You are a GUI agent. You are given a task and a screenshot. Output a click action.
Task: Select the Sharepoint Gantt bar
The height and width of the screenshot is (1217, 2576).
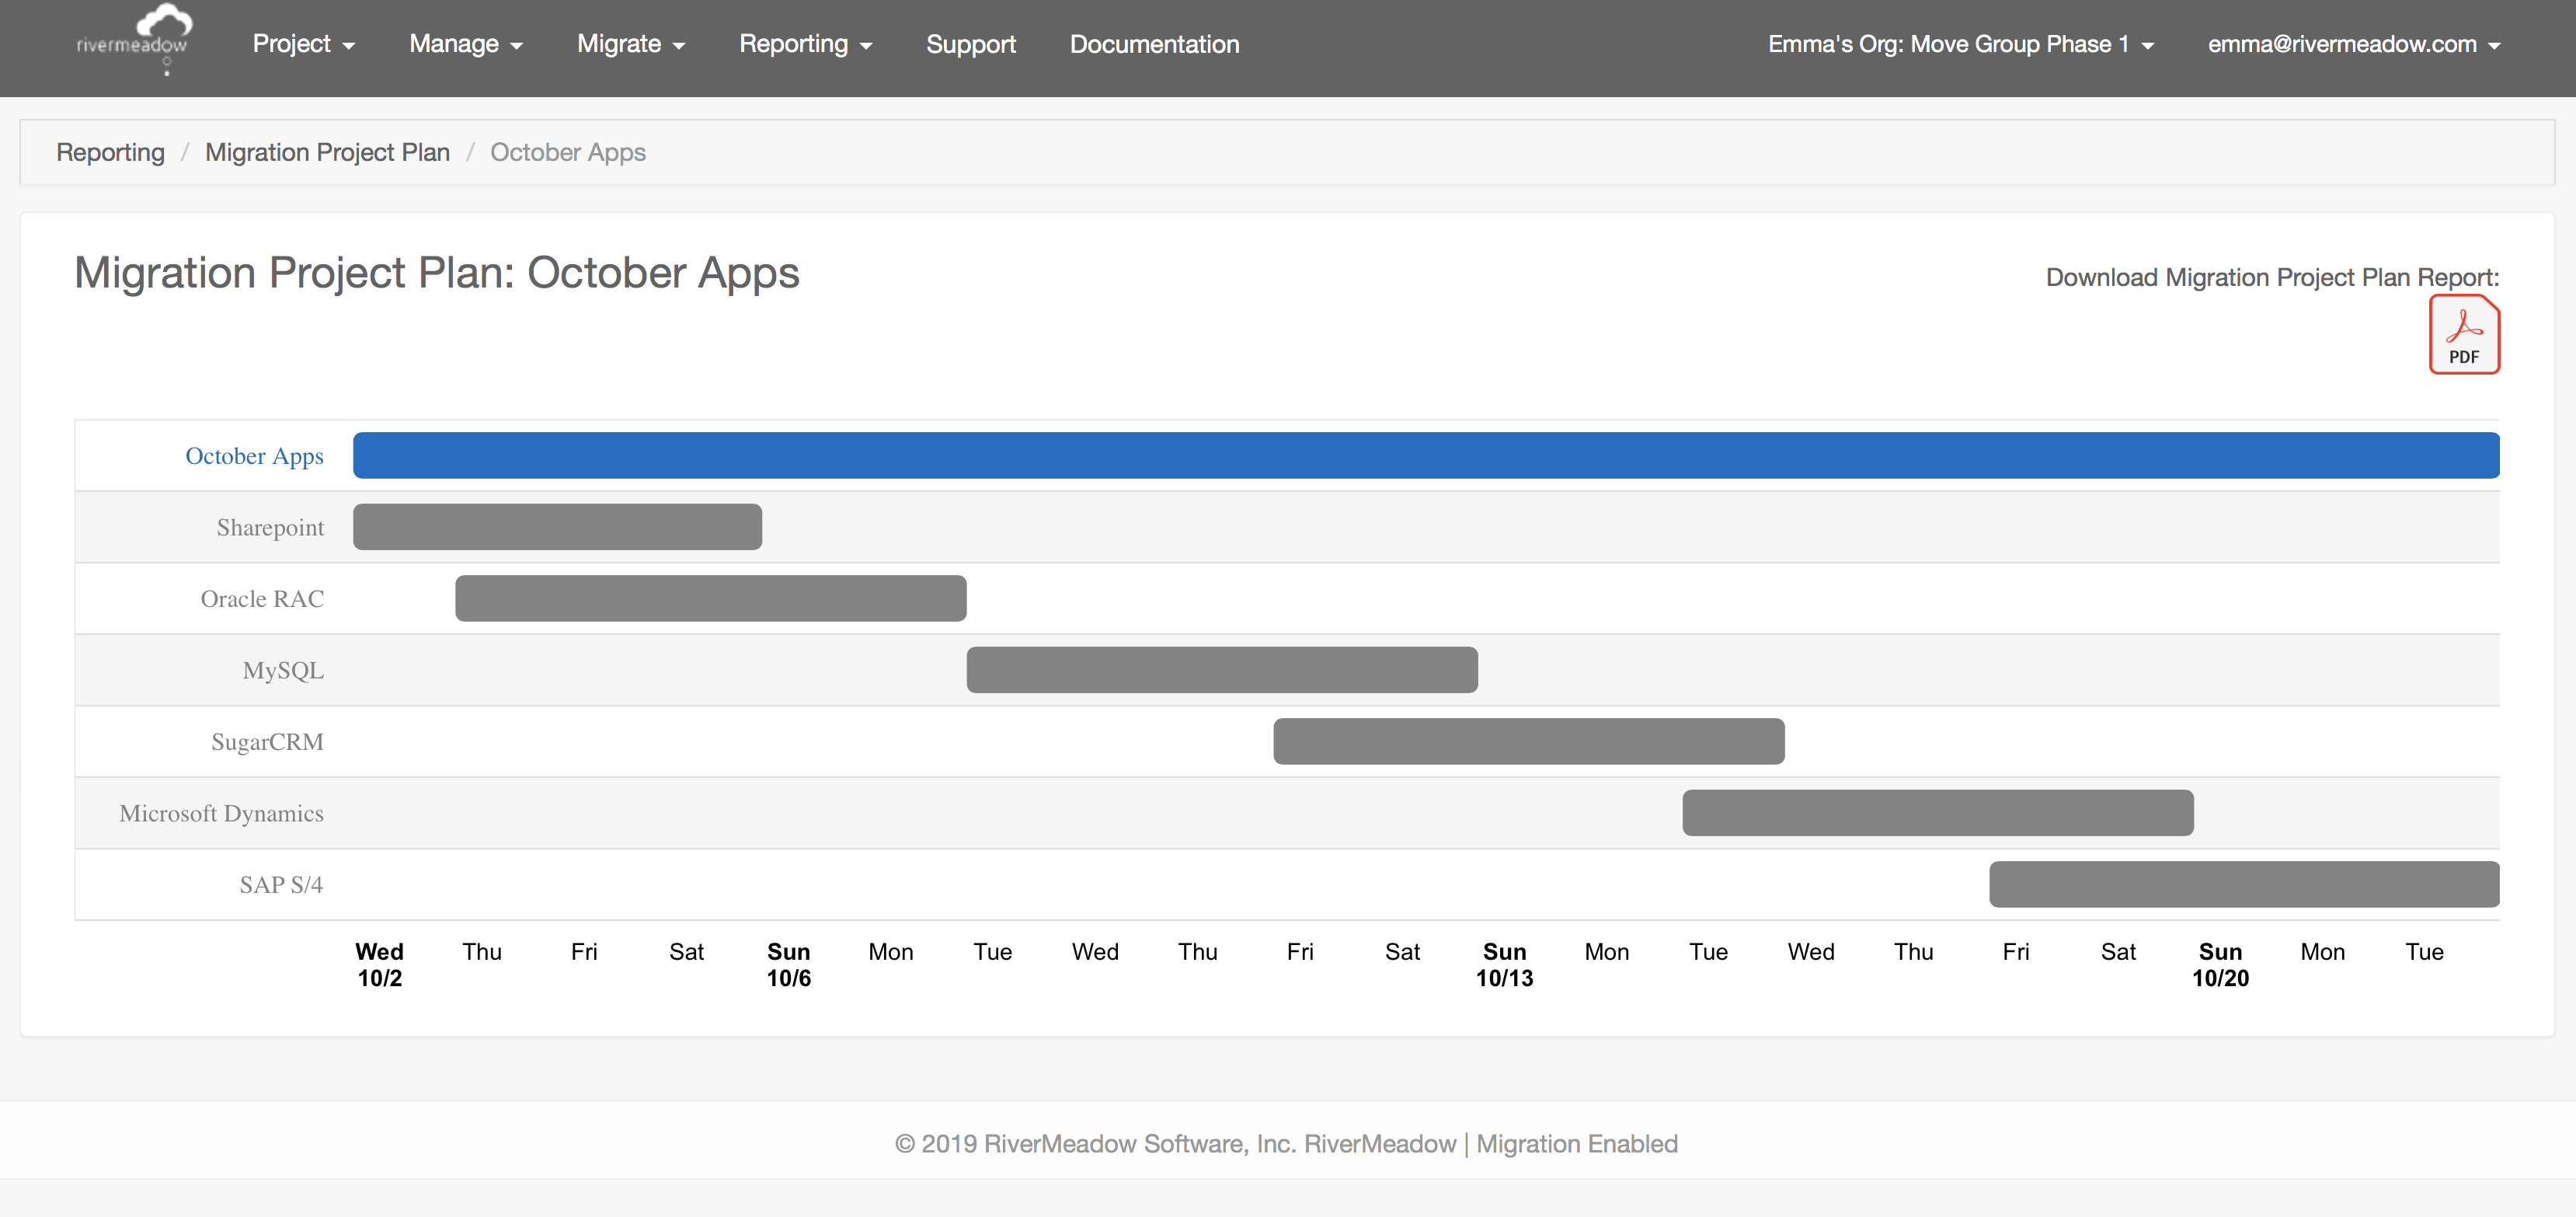click(x=557, y=527)
